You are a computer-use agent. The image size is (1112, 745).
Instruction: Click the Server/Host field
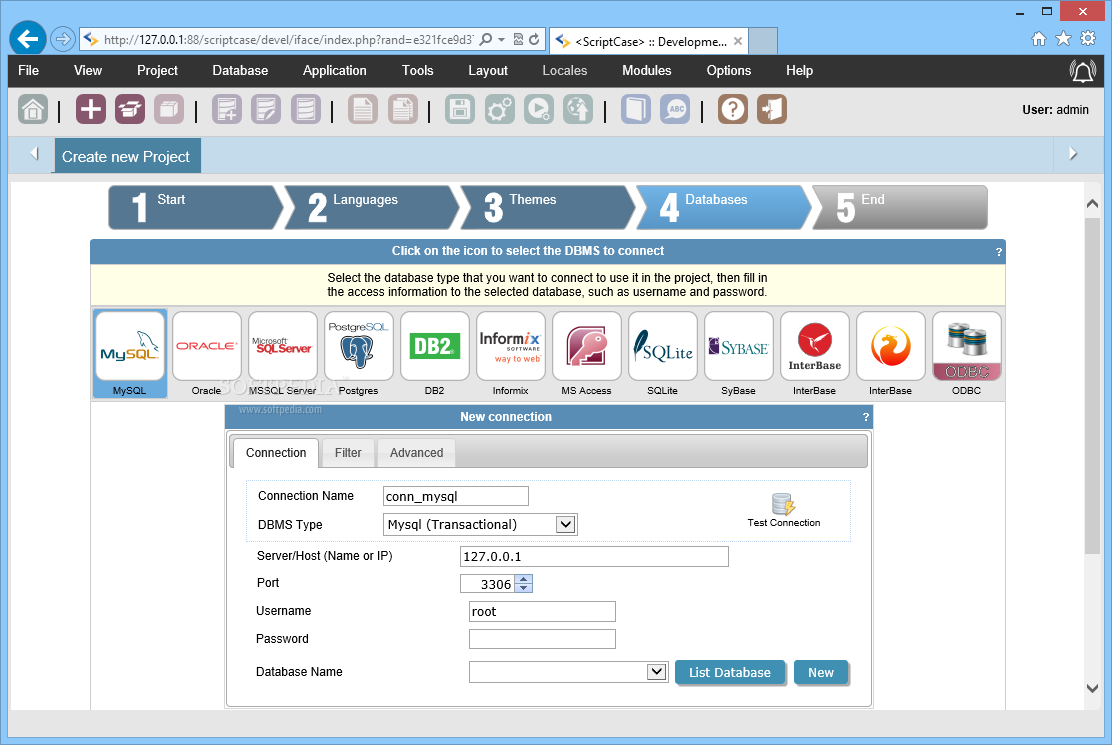[594, 556]
